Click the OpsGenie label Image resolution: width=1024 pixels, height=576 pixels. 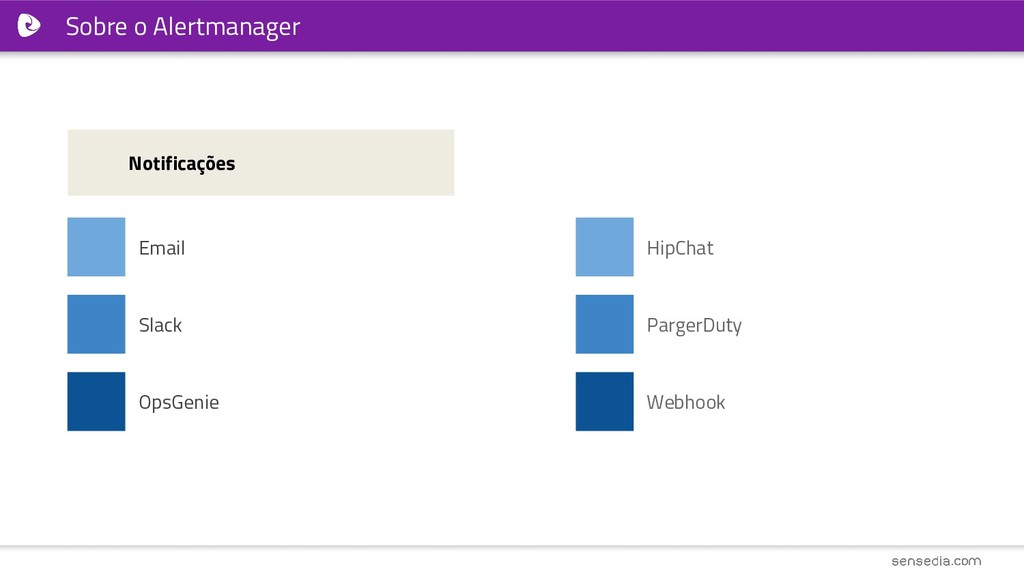coord(179,403)
